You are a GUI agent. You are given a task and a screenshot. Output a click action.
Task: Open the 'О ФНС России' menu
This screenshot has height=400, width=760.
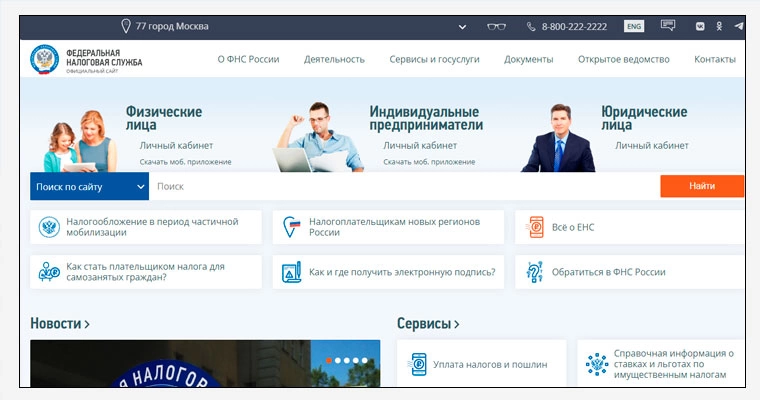click(x=248, y=59)
